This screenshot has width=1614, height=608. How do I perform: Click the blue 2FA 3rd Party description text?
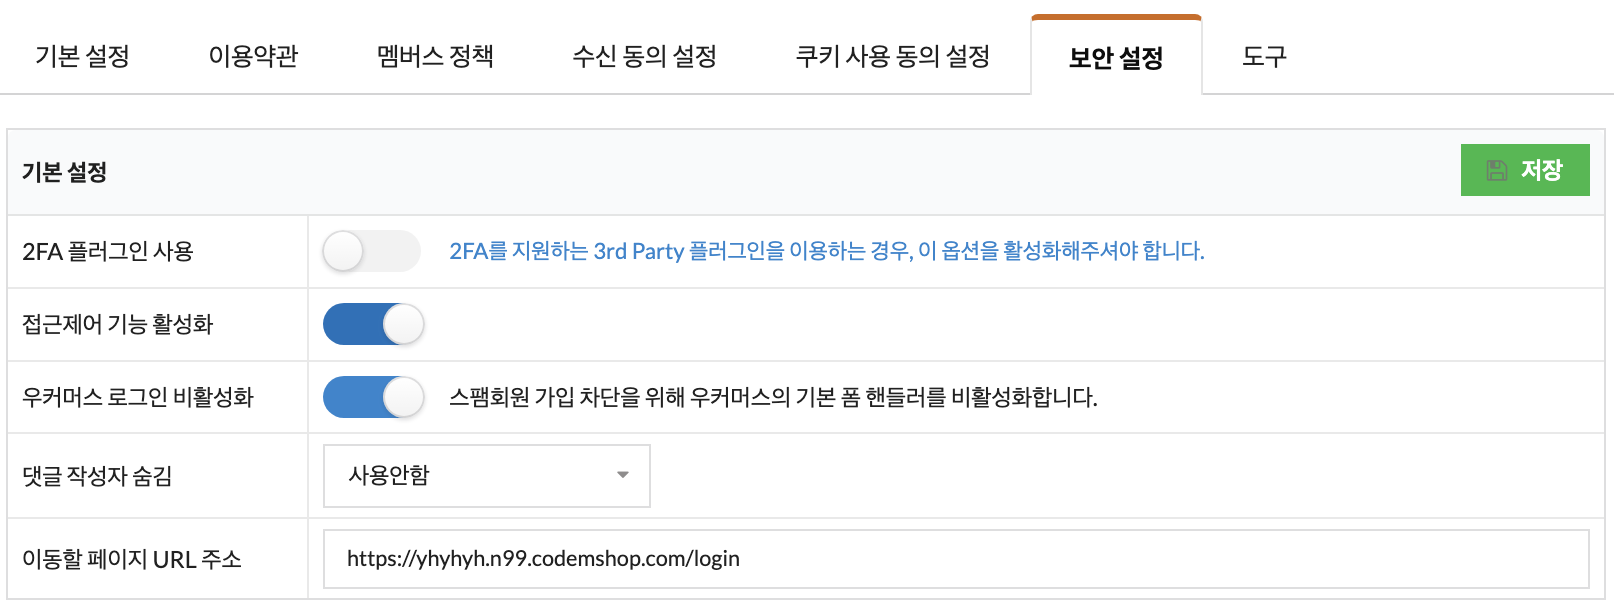(x=826, y=251)
